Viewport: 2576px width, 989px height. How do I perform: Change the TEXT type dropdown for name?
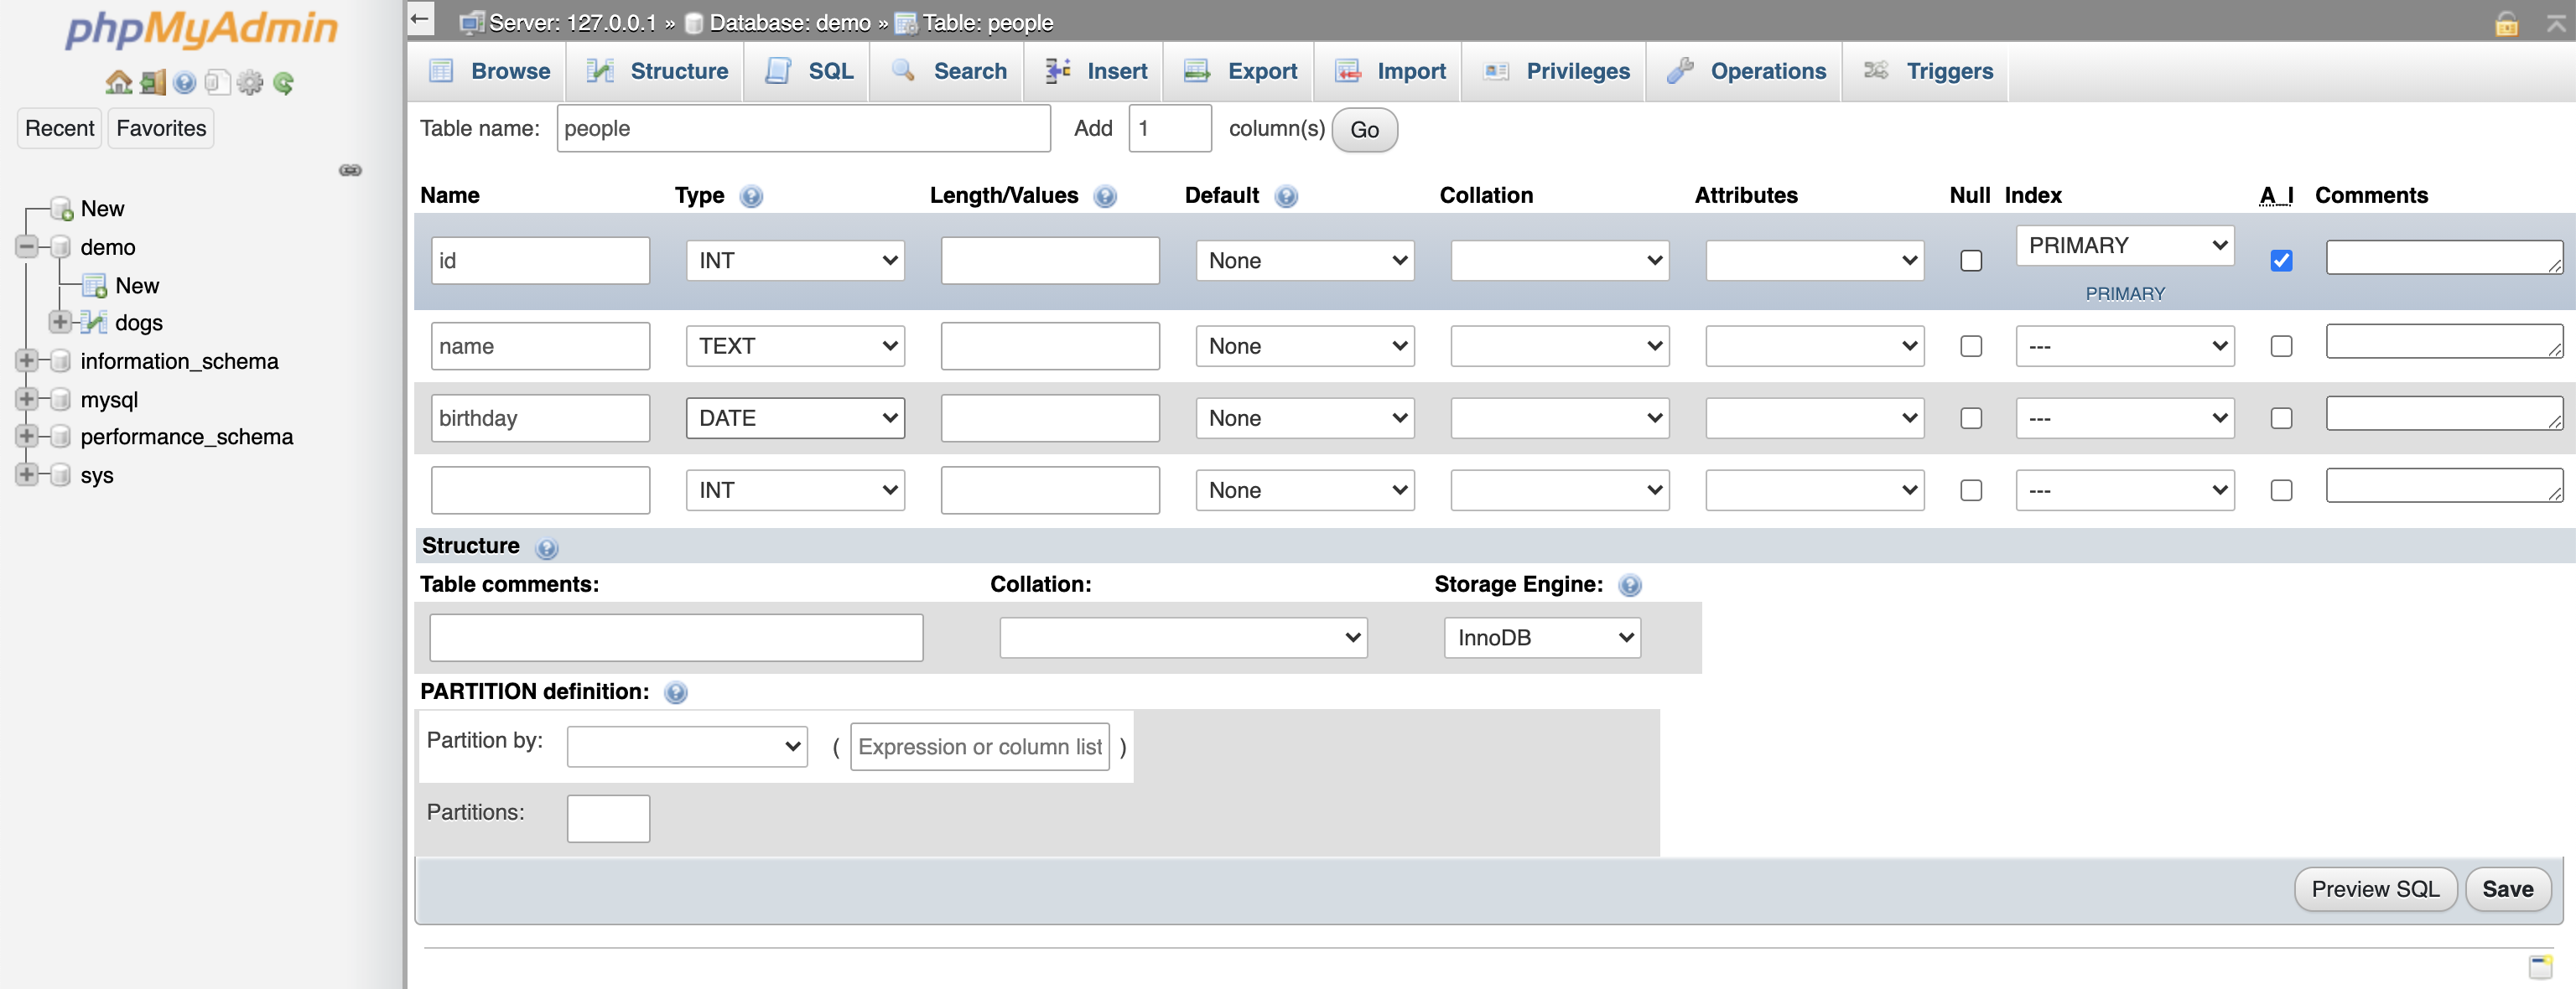pos(794,346)
